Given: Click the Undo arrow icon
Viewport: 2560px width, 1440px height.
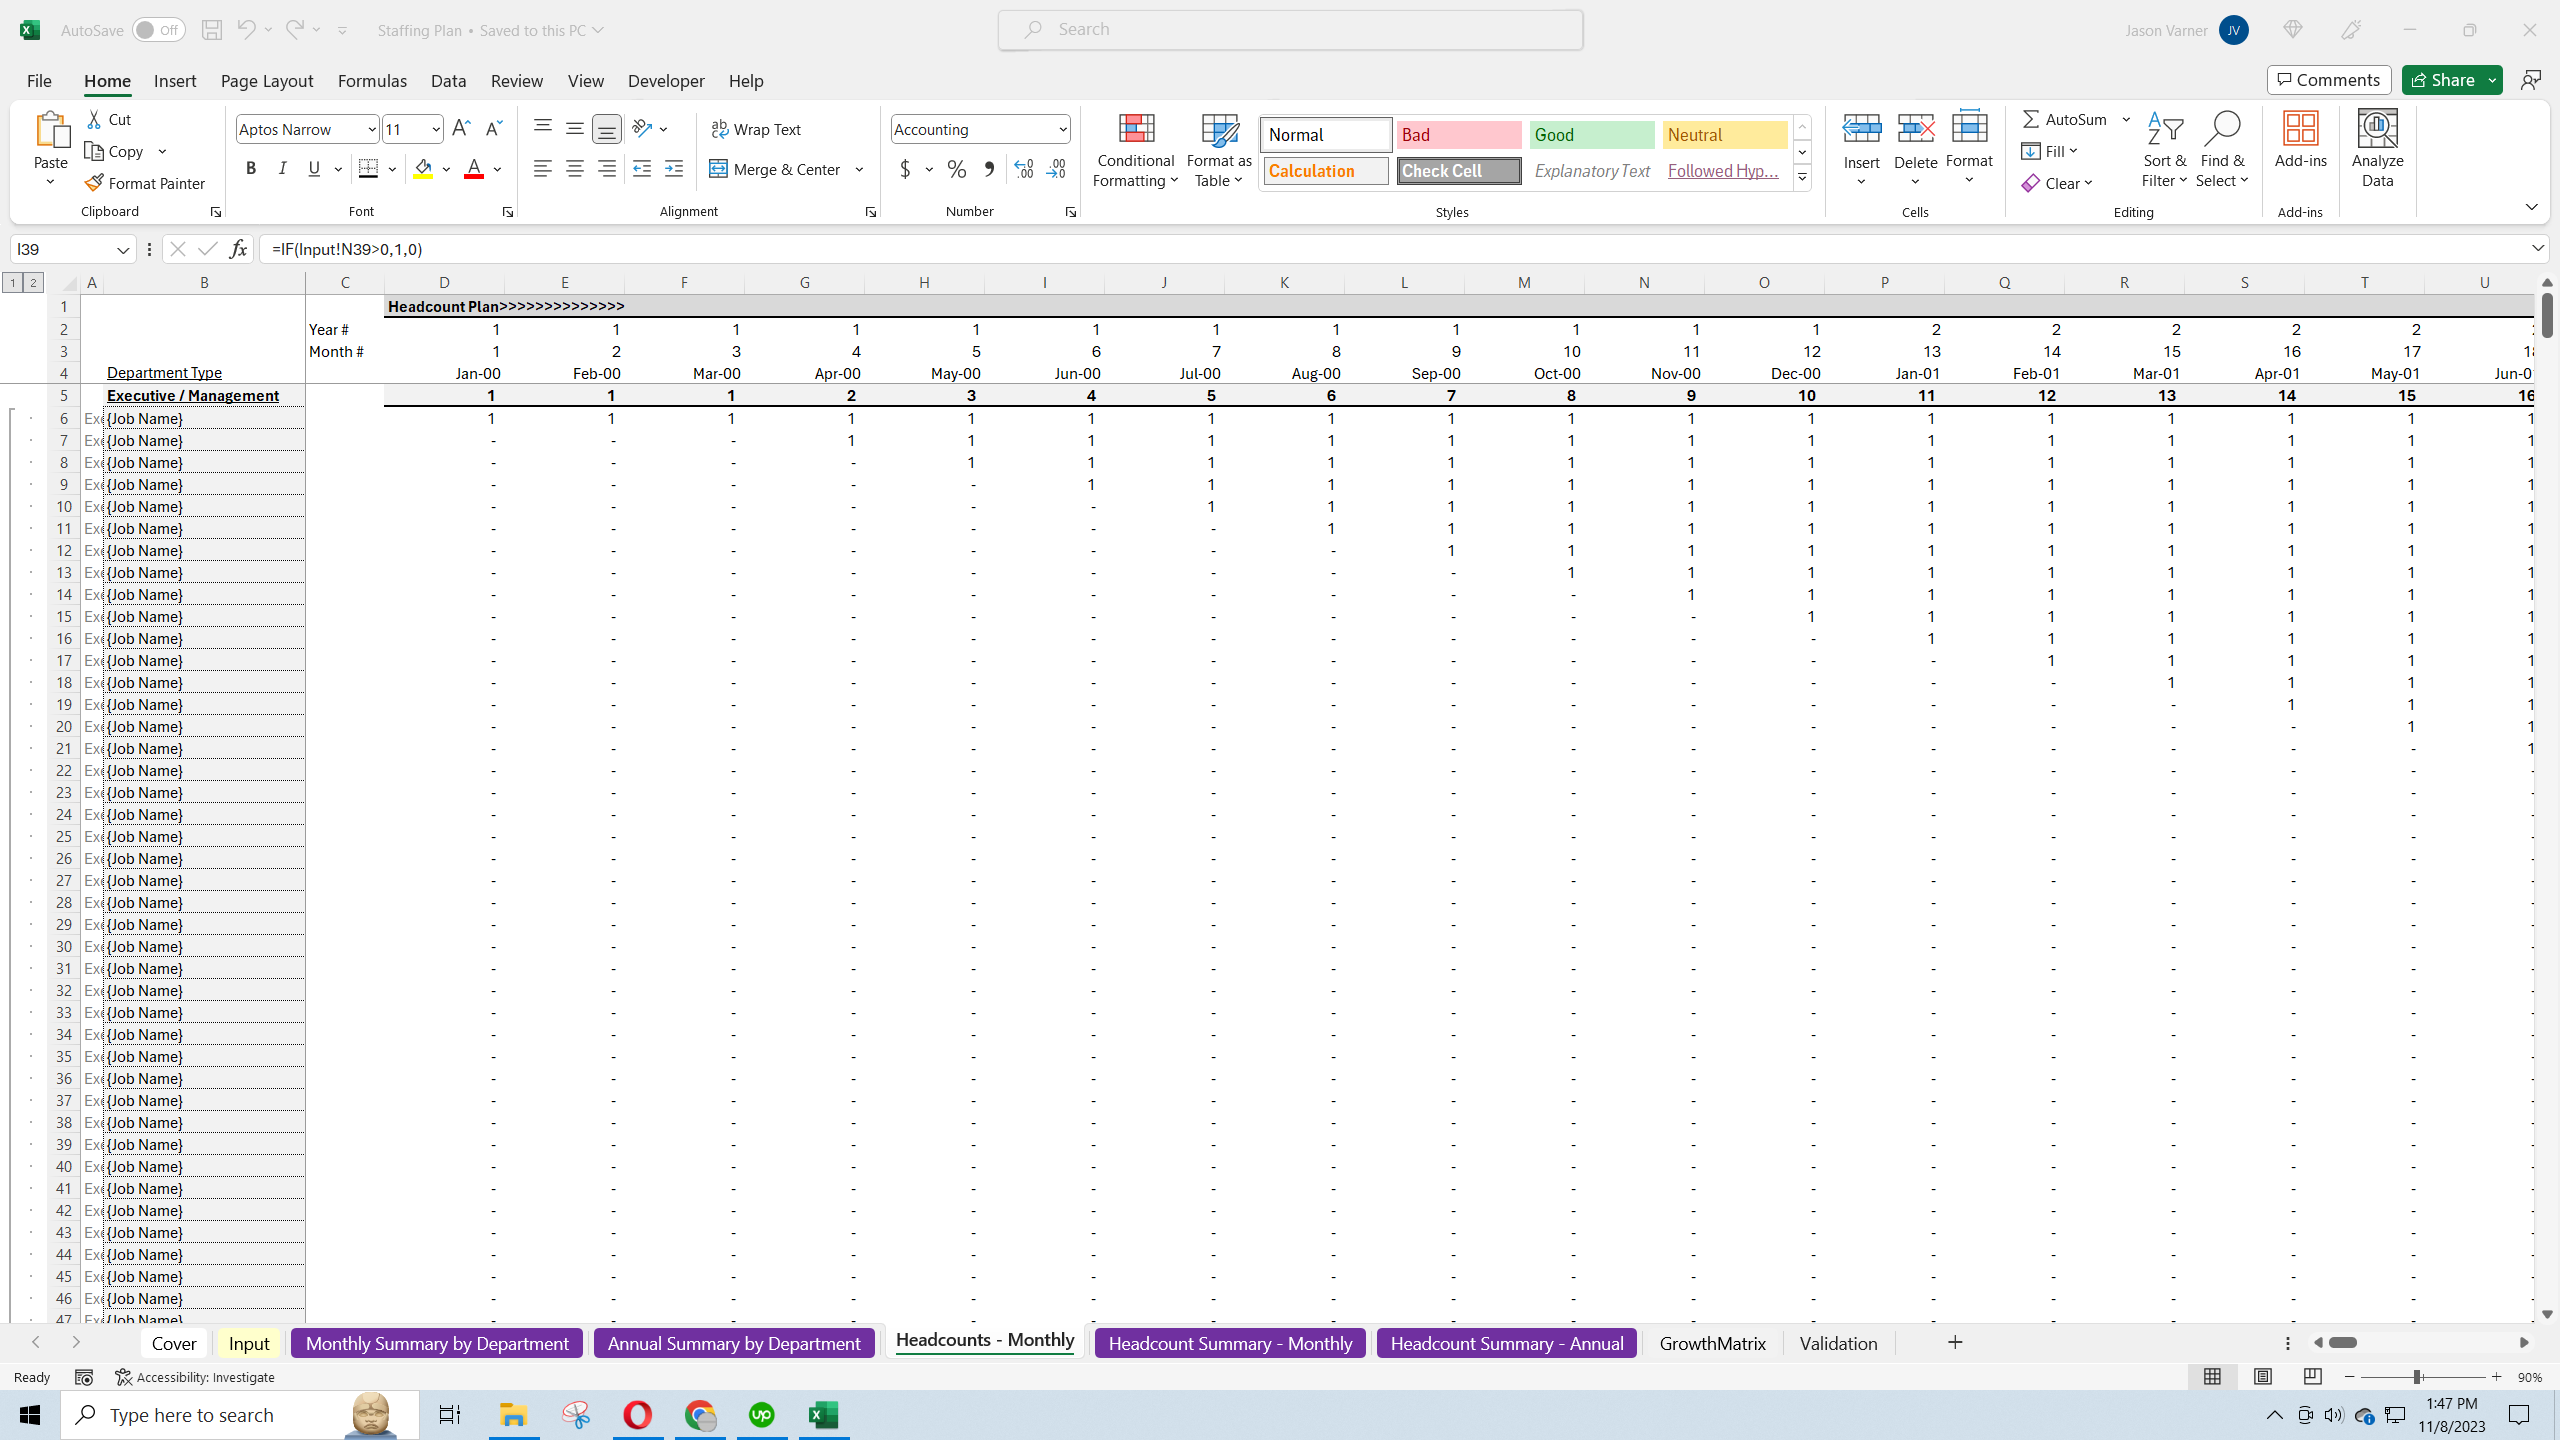Looking at the screenshot, I should pos(246,30).
